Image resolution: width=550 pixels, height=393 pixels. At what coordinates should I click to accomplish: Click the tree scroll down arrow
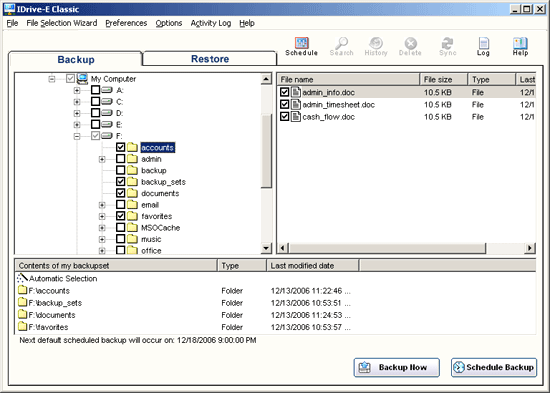(x=267, y=248)
